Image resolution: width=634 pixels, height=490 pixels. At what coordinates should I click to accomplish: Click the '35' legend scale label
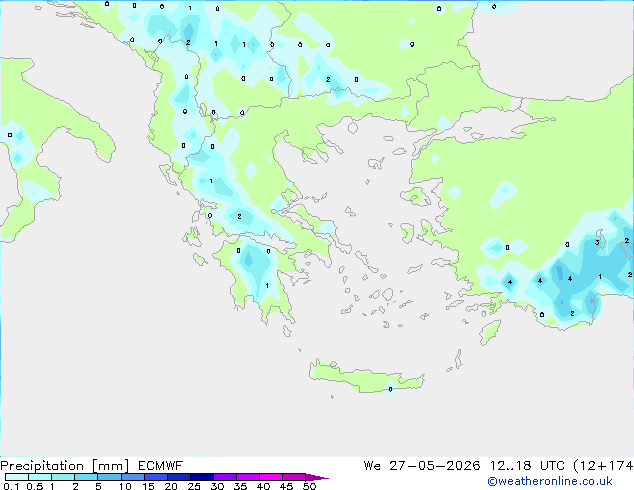pos(241,486)
